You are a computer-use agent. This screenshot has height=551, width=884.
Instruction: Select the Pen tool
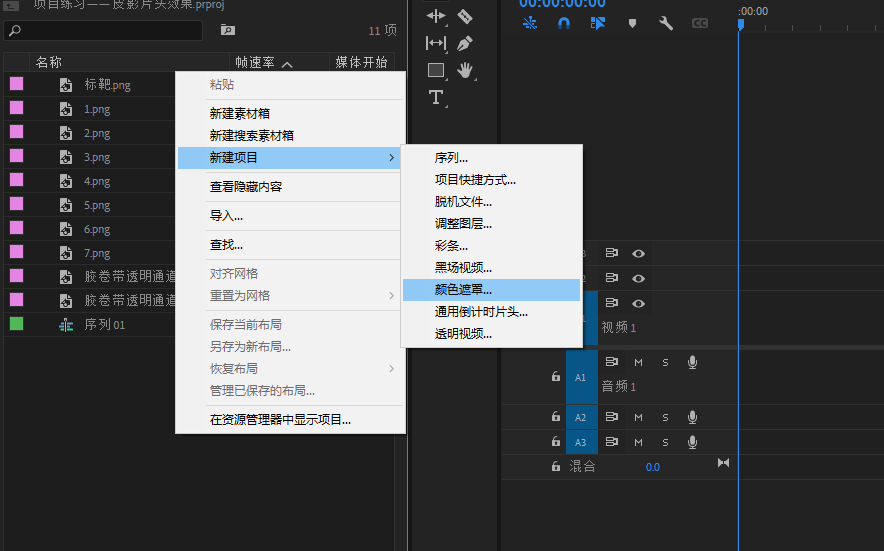coord(465,43)
